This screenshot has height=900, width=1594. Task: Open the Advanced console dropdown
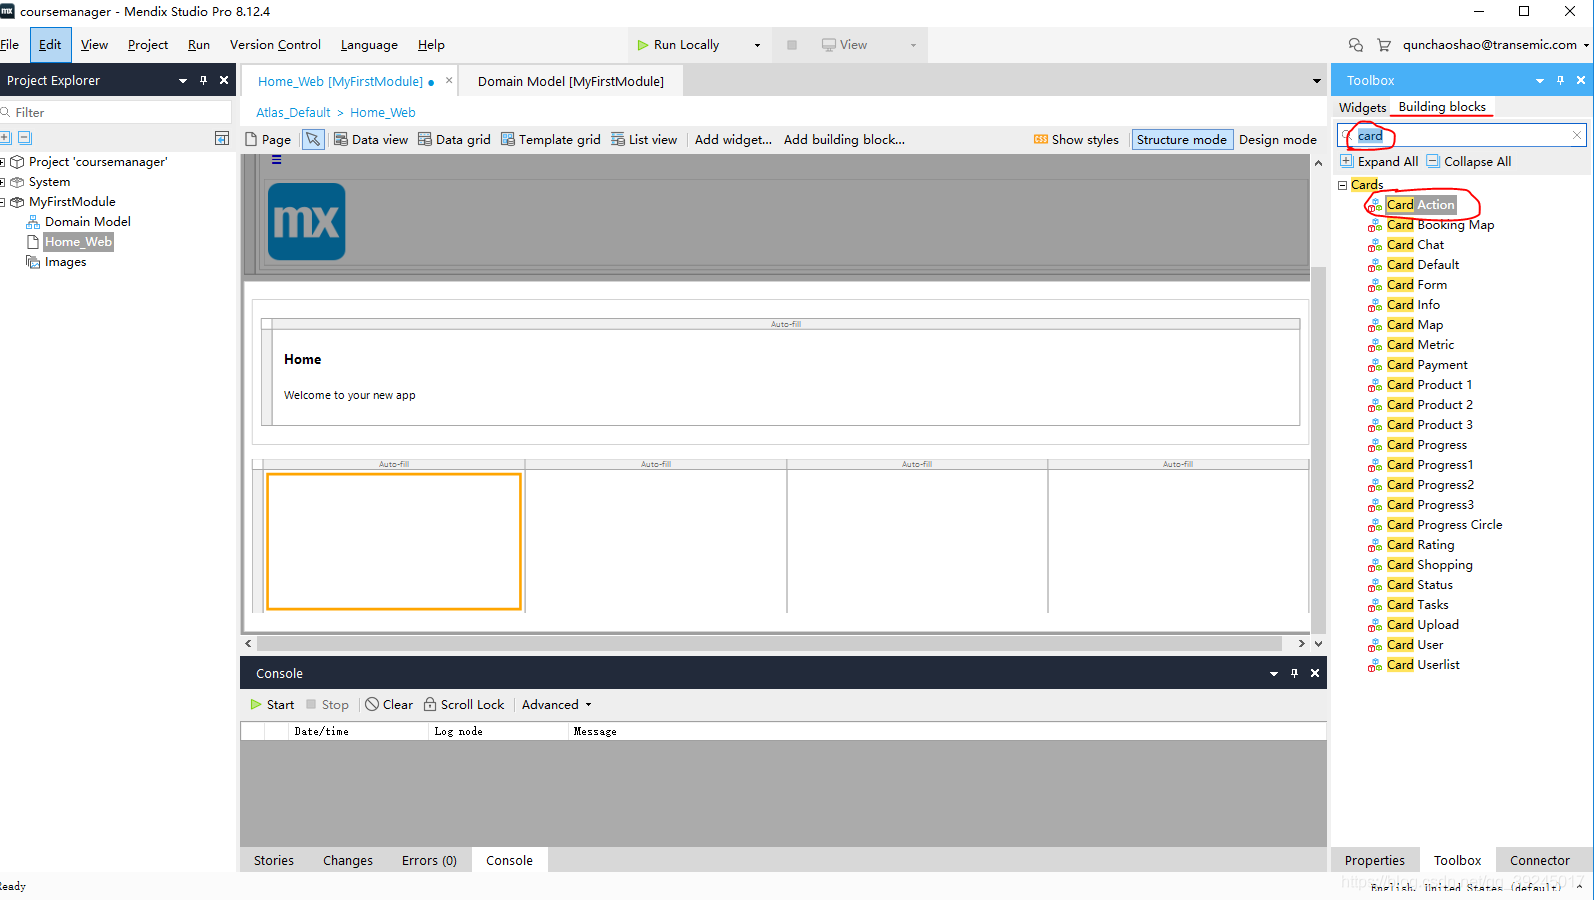click(x=556, y=705)
